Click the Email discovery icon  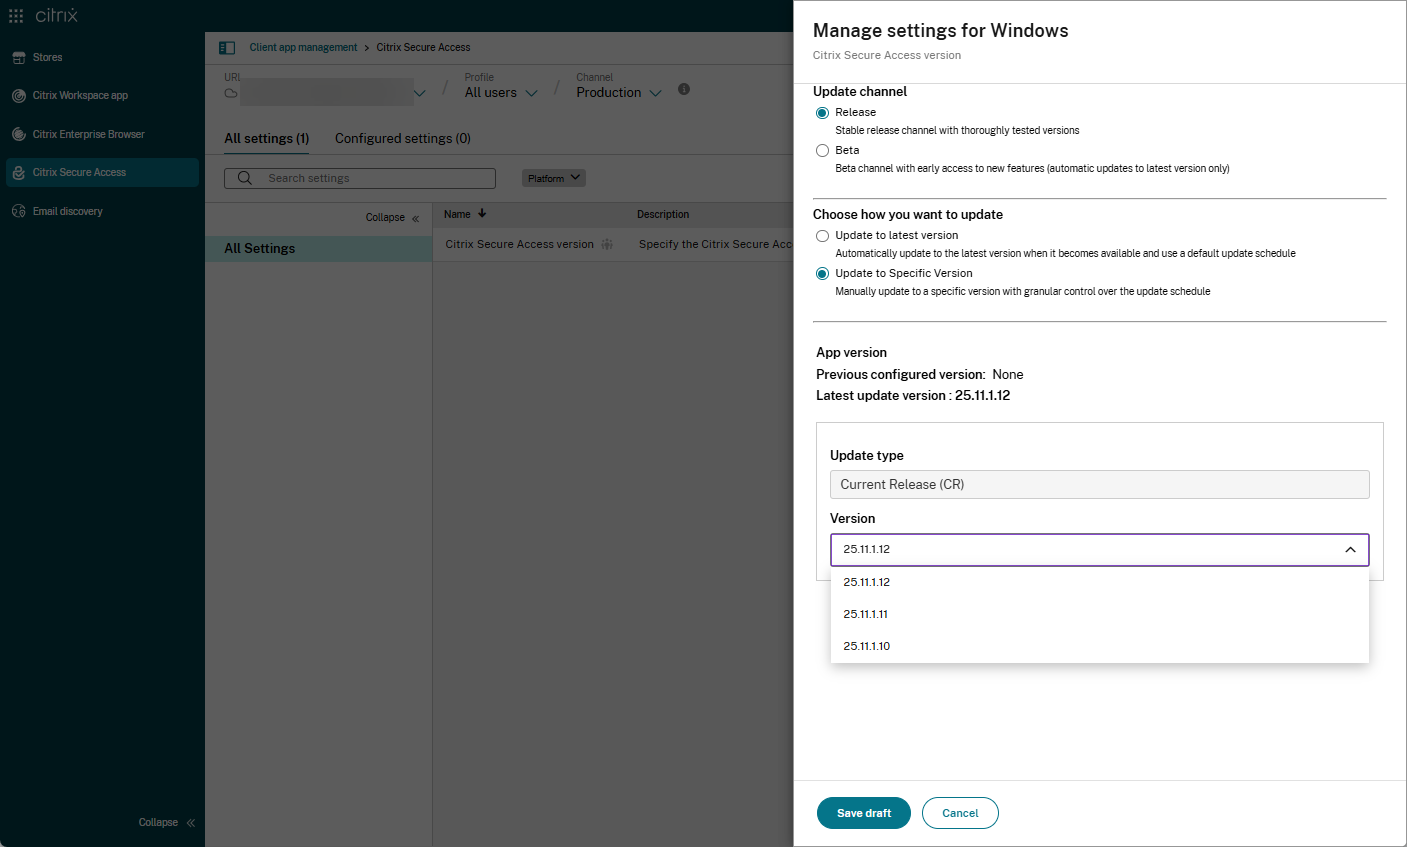(x=19, y=211)
